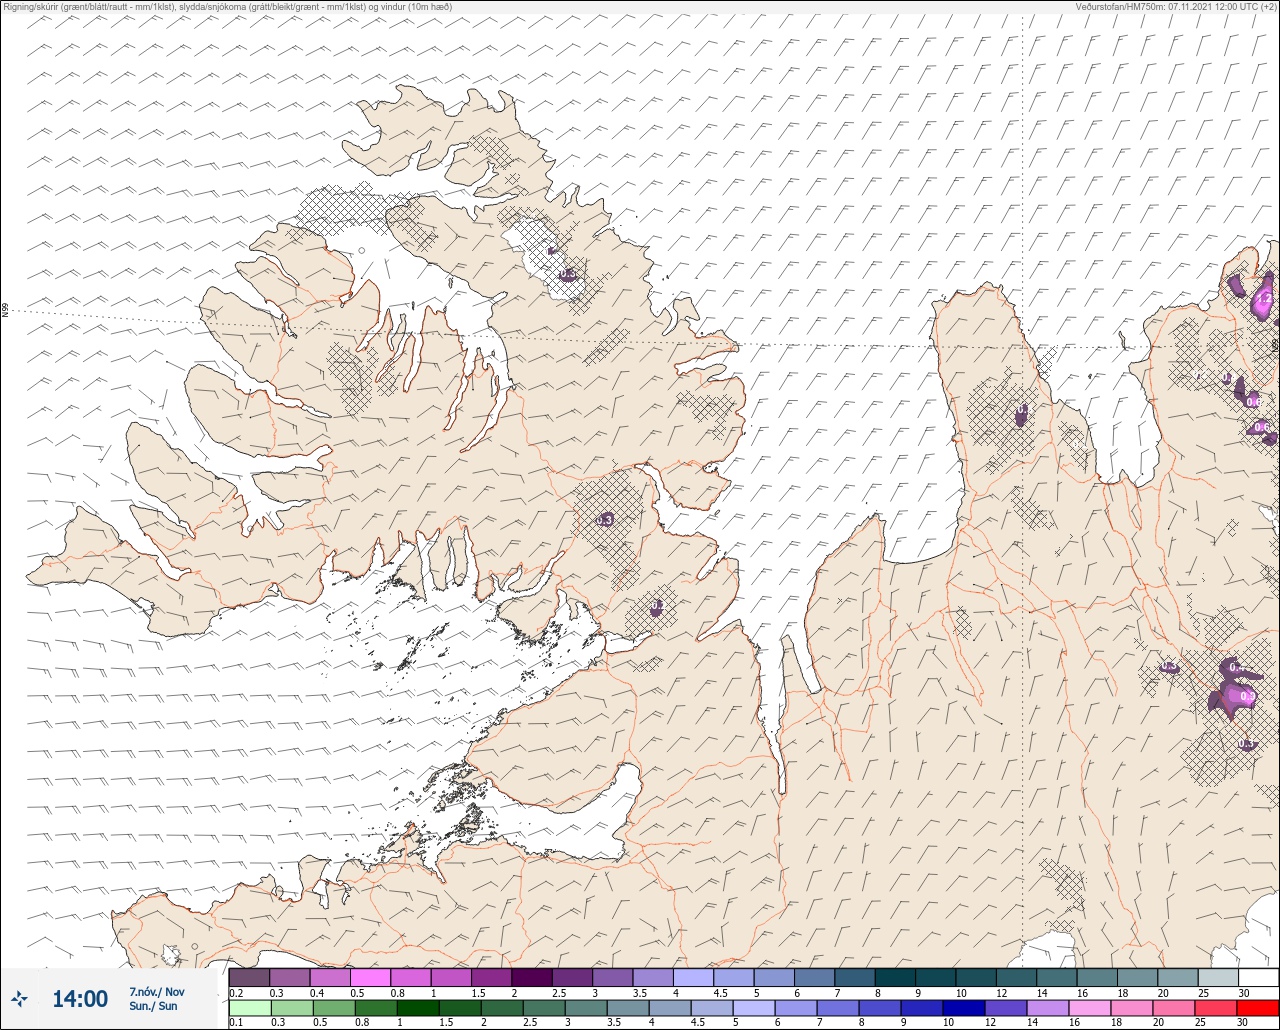Pick the light lavender 4 snow legend swatch
Viewport: 1280px width, 1030px height.
pos(693,977)
